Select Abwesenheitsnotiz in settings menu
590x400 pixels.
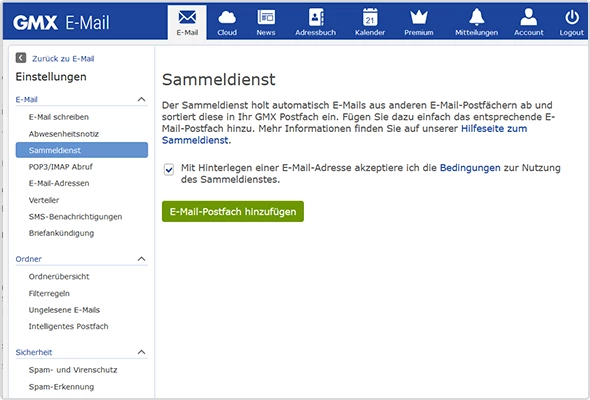(64, 134)
